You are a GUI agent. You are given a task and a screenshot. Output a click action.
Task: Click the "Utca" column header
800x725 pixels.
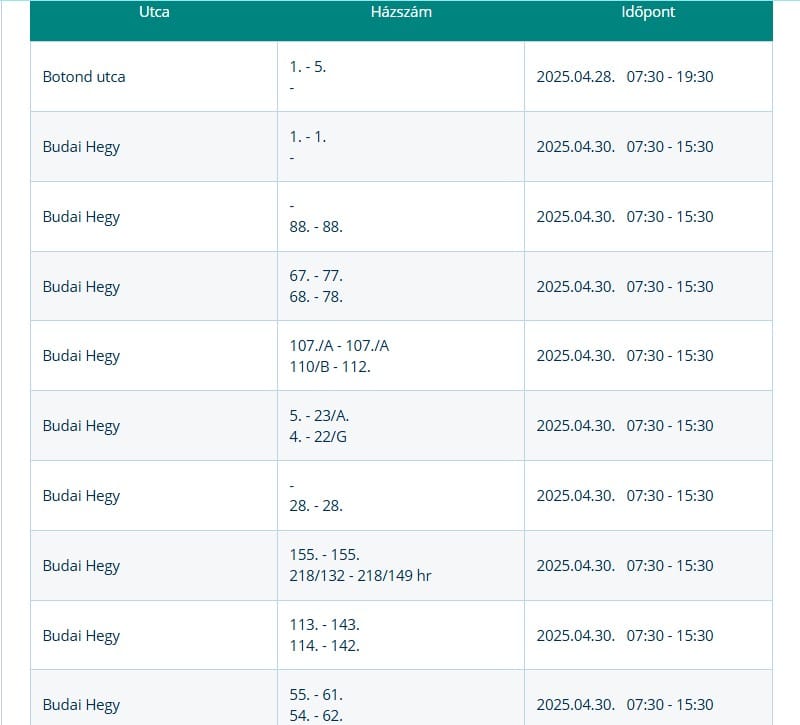click(153, 13)
